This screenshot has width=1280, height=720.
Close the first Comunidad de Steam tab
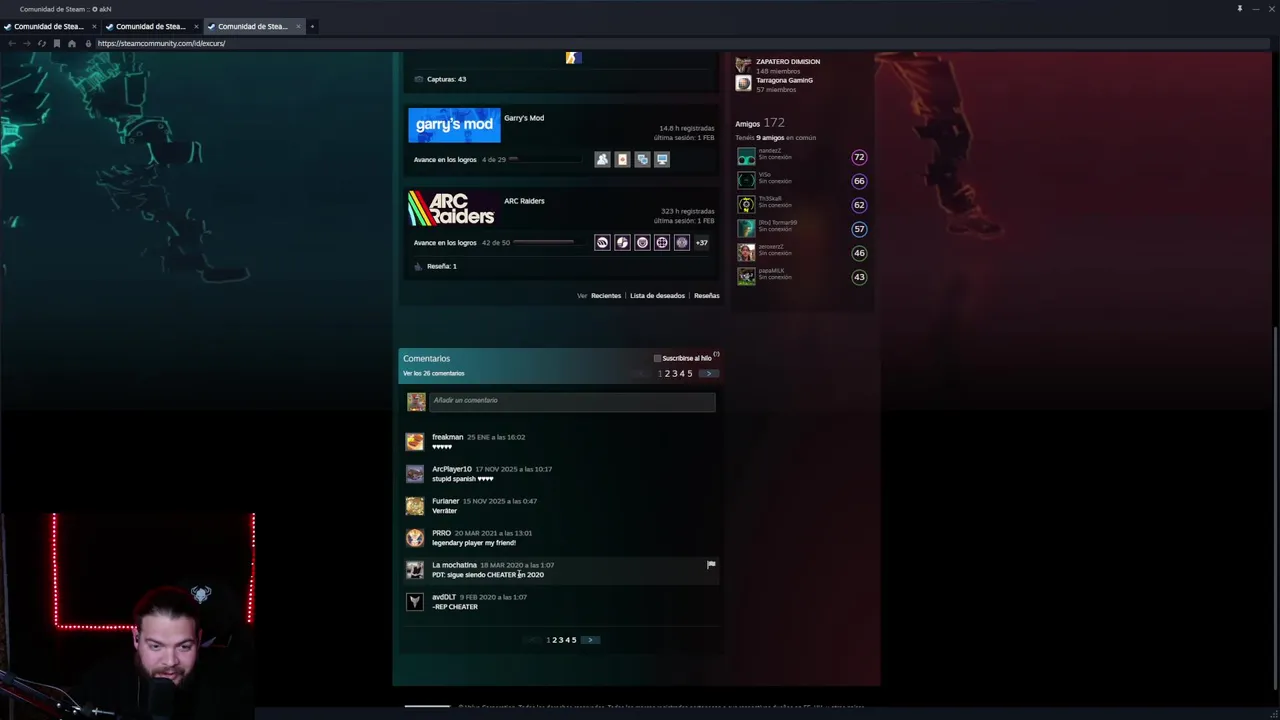pyautogui.click(x=94, y=26)
